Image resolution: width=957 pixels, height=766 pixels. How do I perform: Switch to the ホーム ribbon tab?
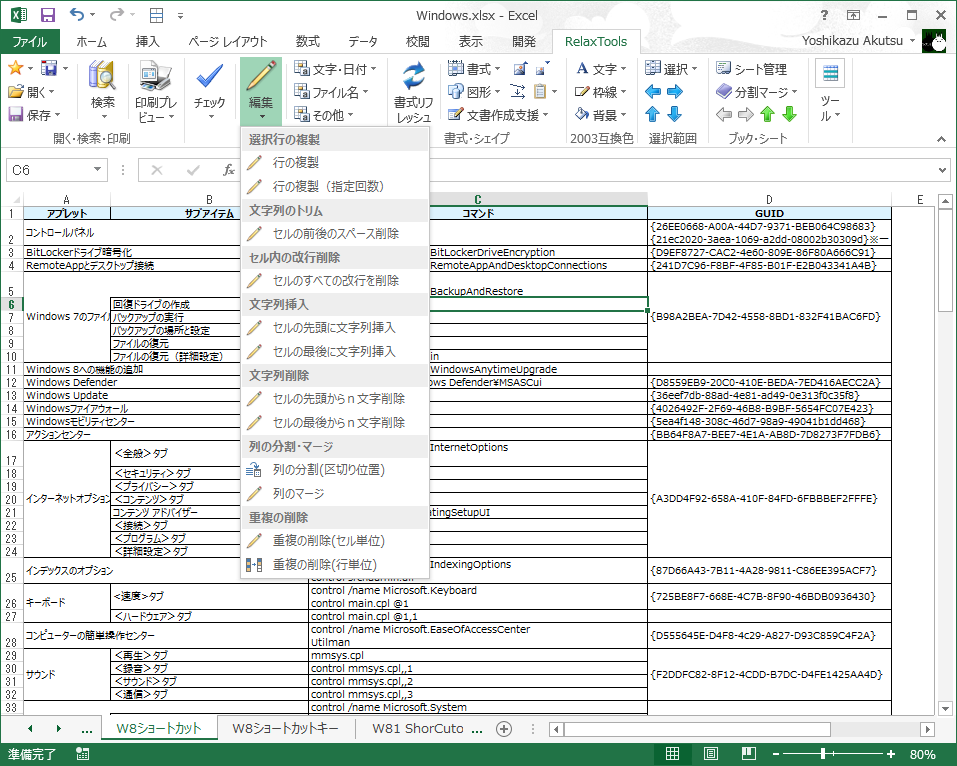click(92, 42)
